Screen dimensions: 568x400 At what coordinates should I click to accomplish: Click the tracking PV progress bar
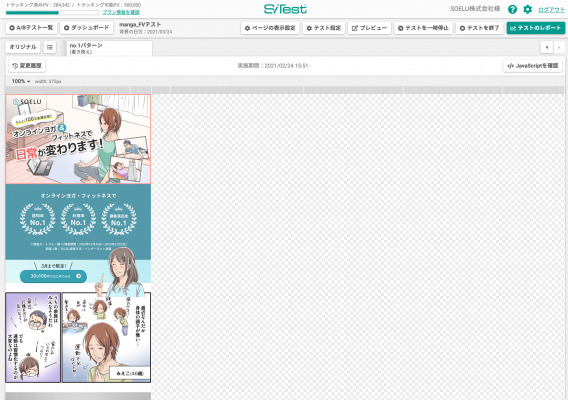52,13
